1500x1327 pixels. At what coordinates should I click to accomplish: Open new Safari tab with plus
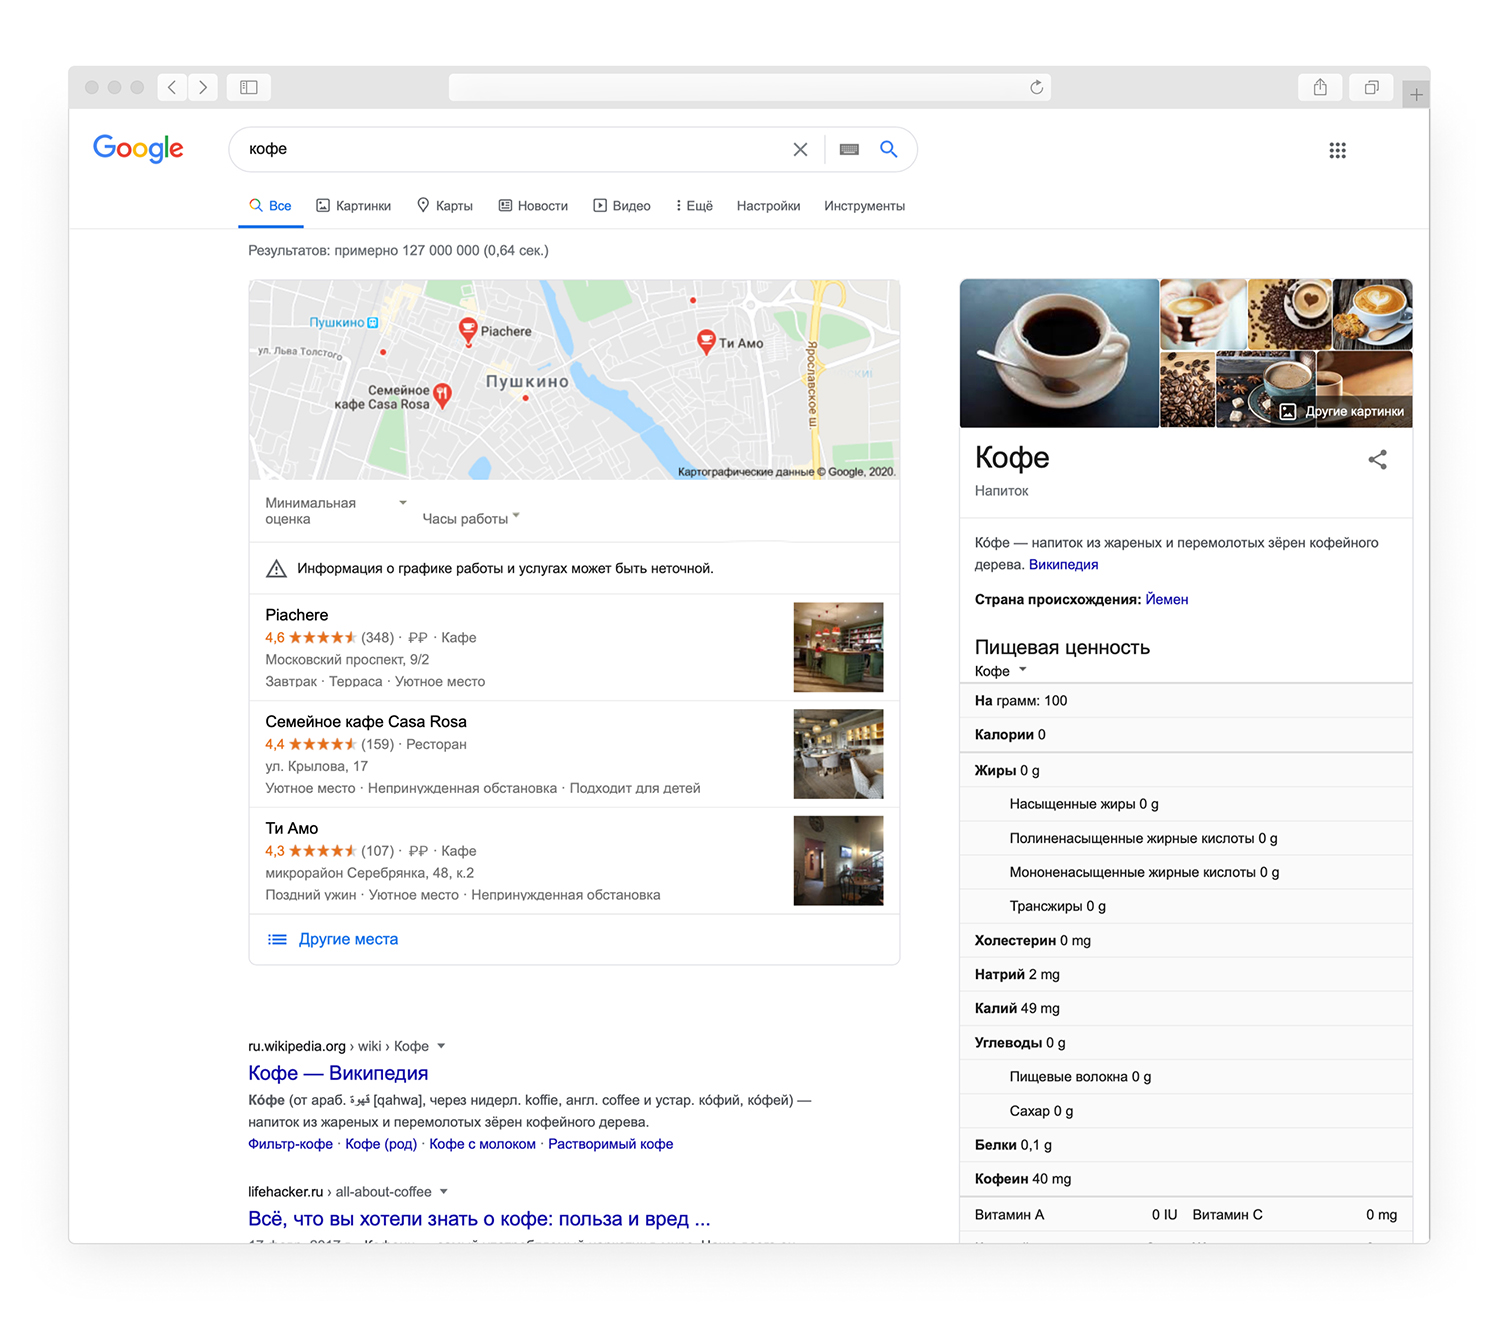(1416, 95)
